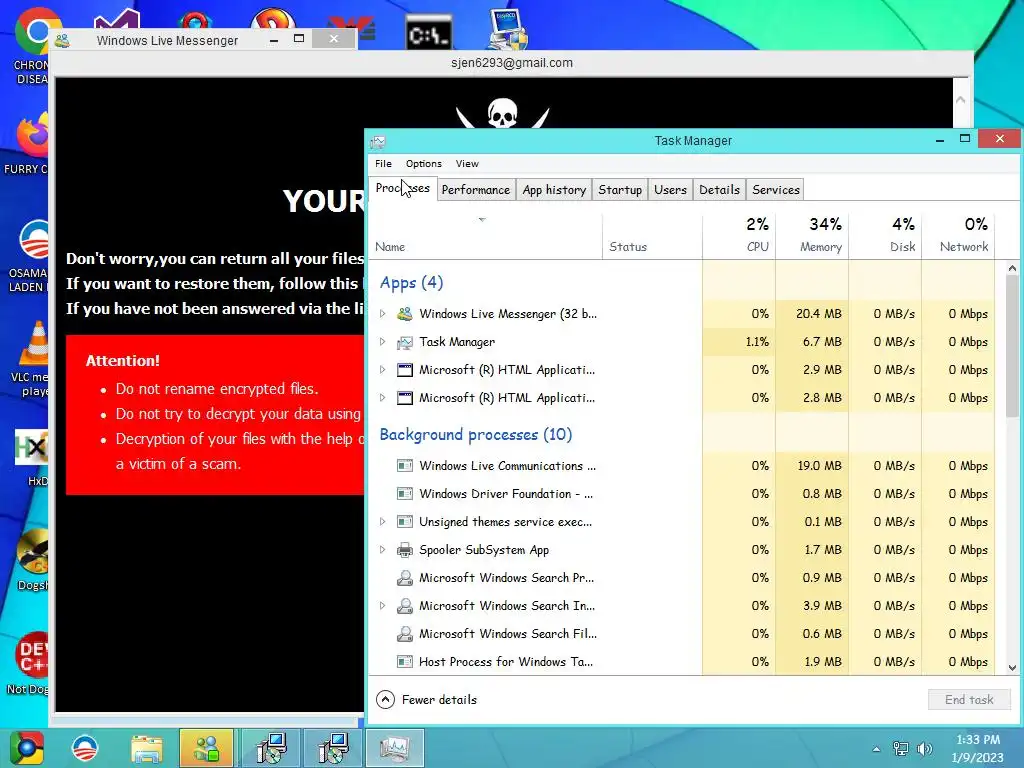Click the Unsigned themes service icon
This screenshot has width=1024, height=768.
pyautogui.click(x=405, y=522)
